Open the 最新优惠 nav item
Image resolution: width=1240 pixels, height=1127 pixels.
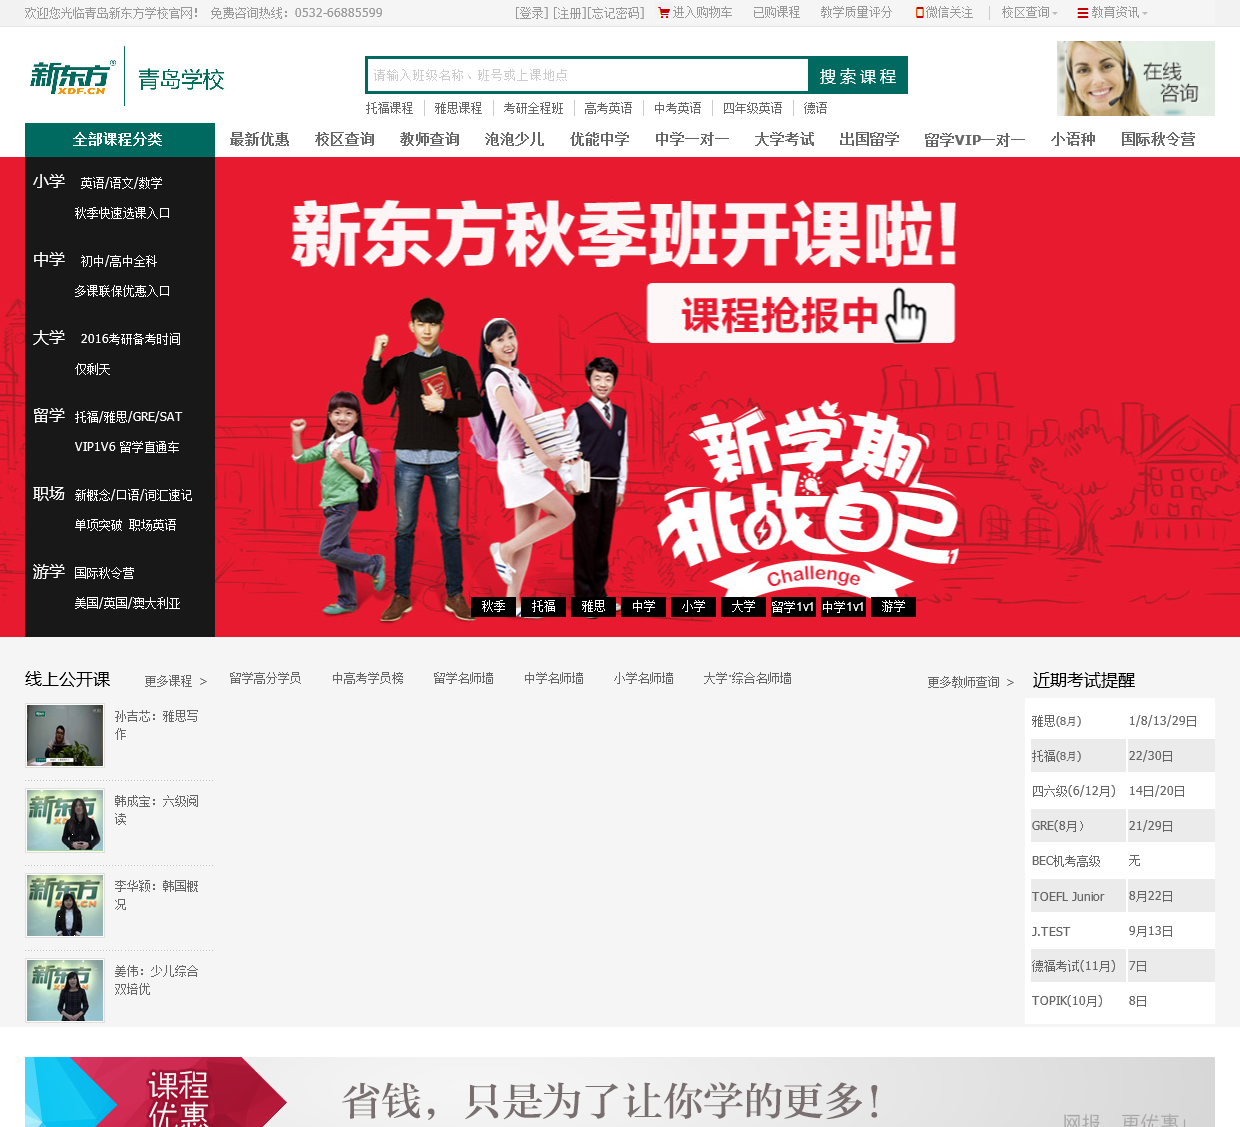(260, 140)
